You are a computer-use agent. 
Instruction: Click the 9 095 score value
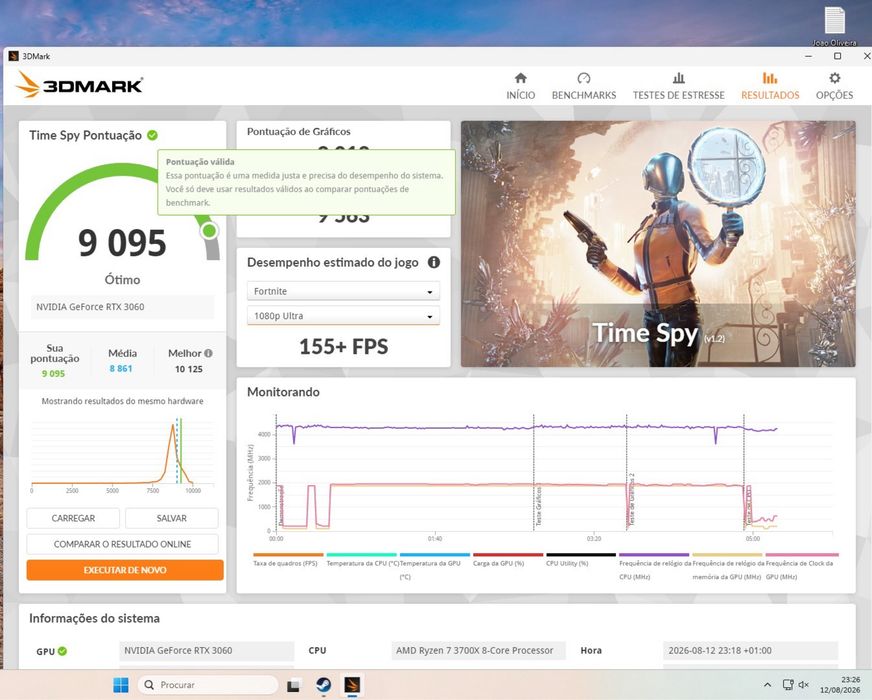122,243
